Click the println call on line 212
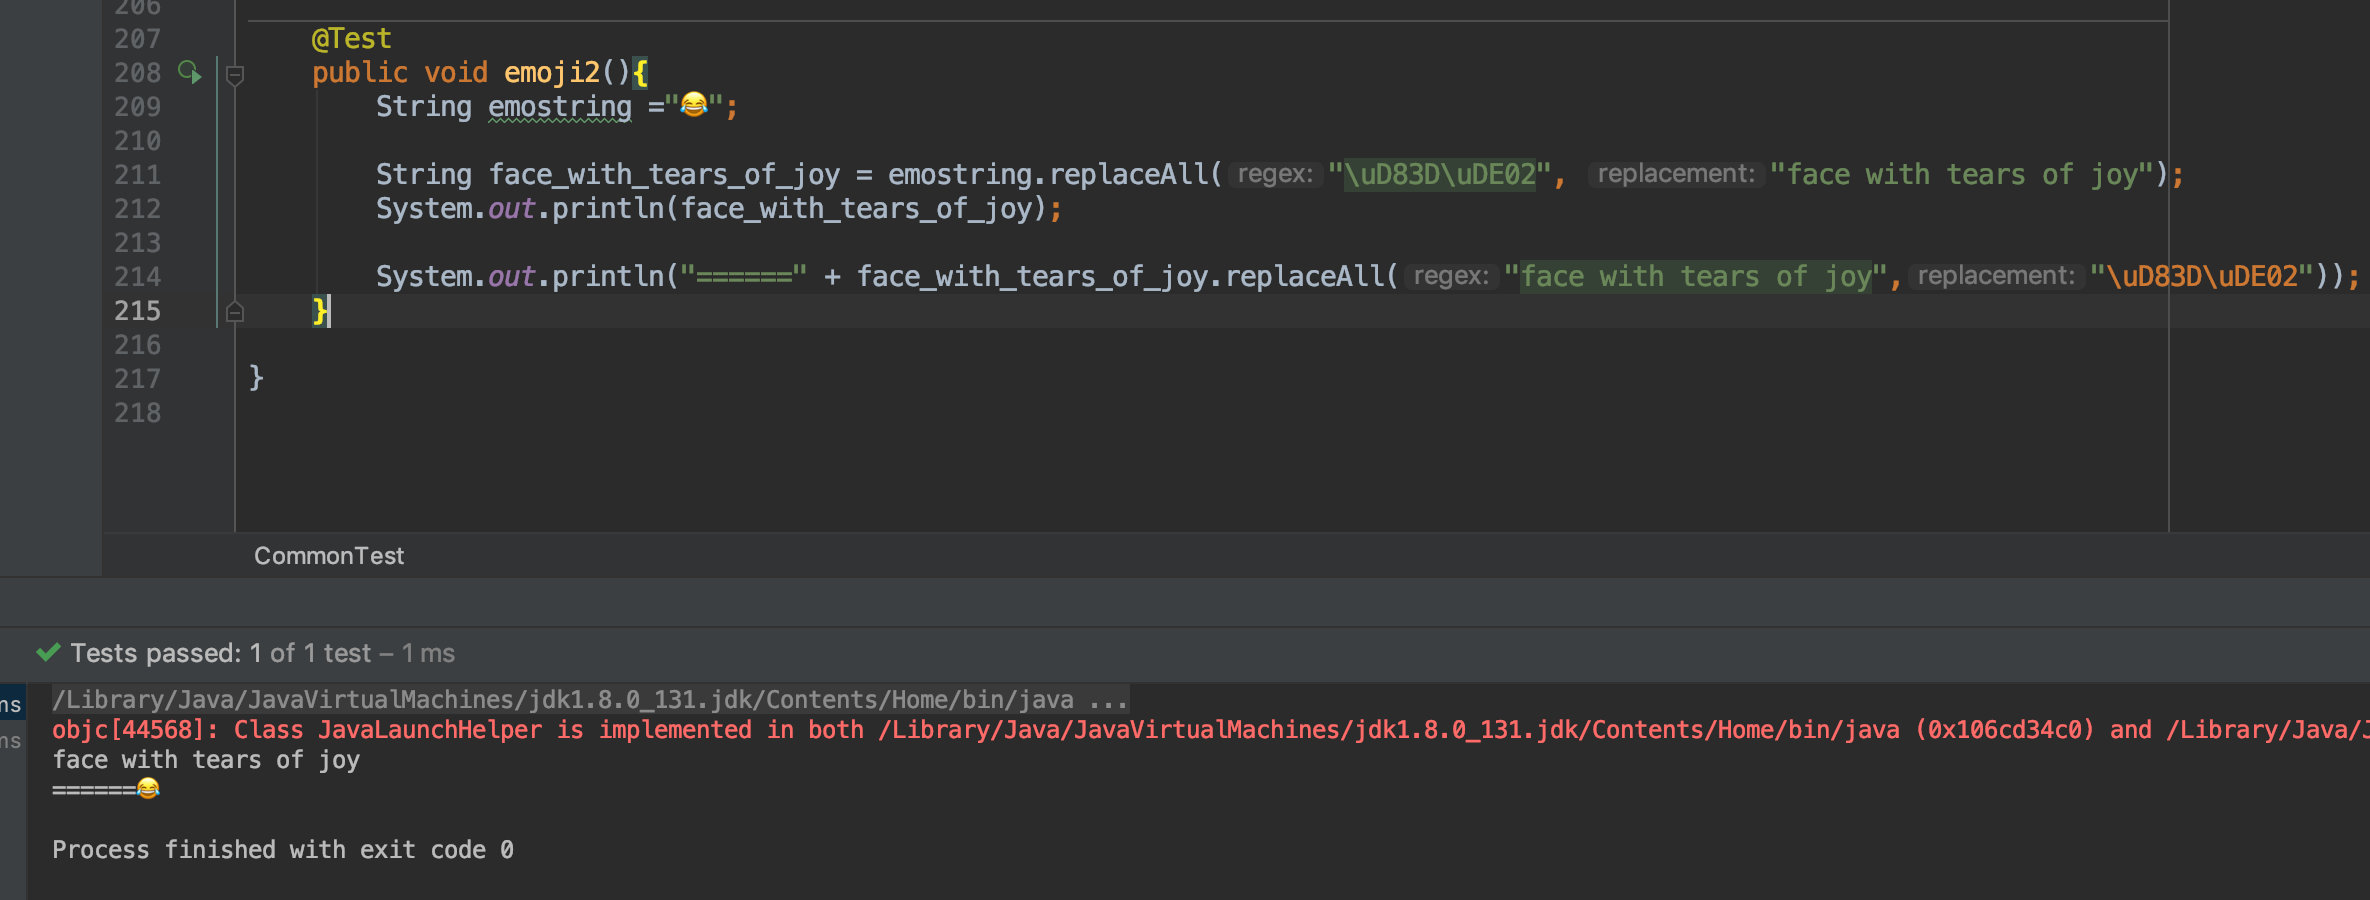This screenshot has width=2370, height=900. click(608, 209)
